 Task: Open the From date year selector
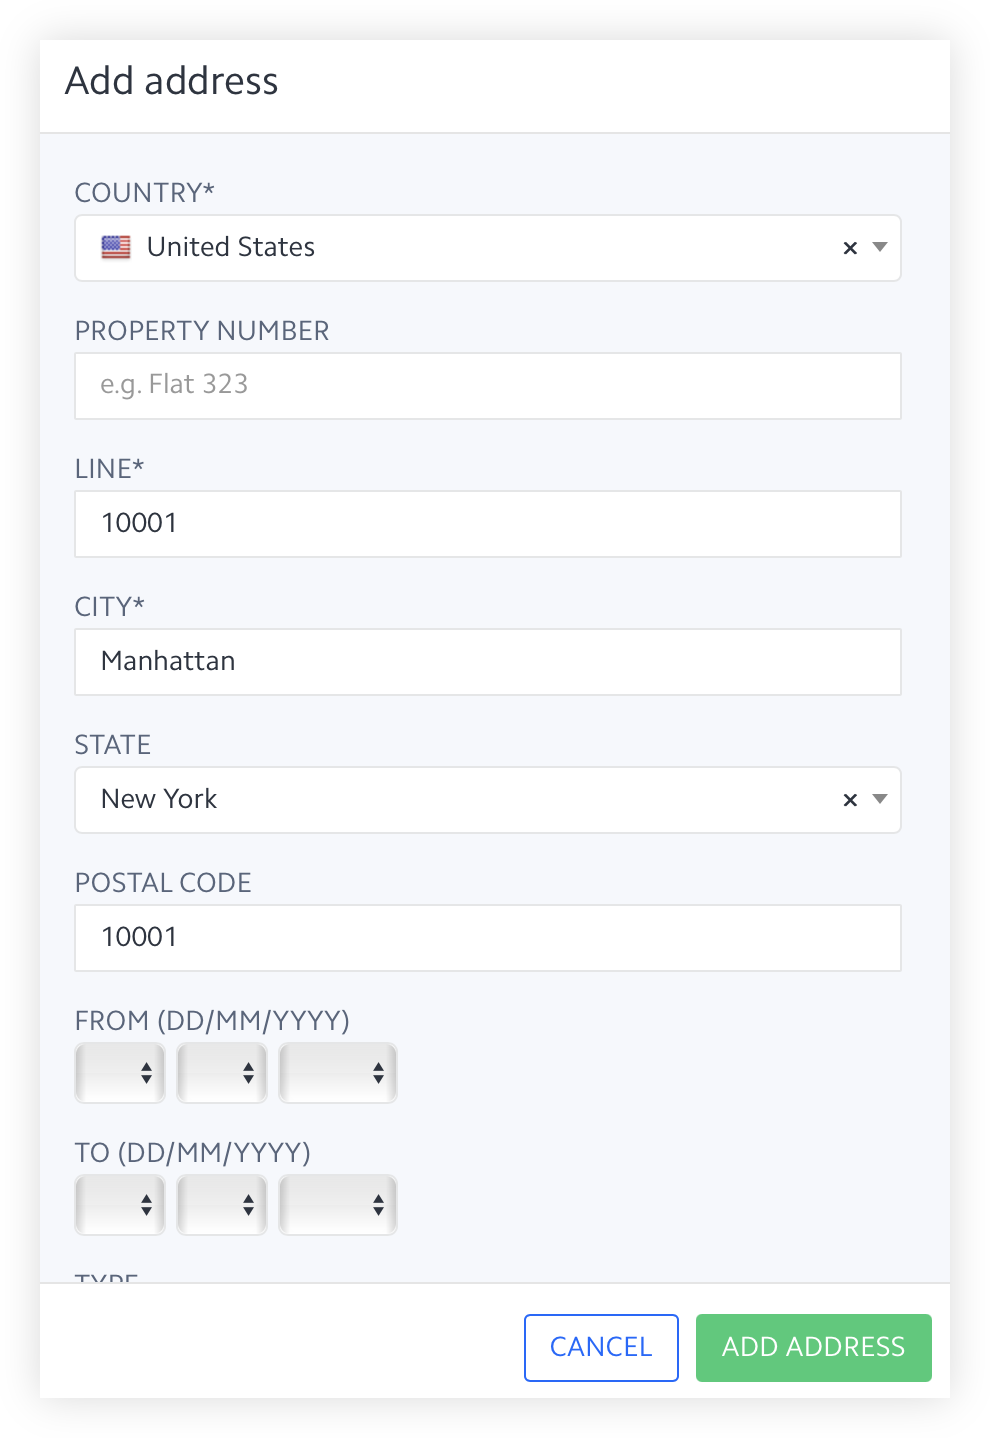338,1073
